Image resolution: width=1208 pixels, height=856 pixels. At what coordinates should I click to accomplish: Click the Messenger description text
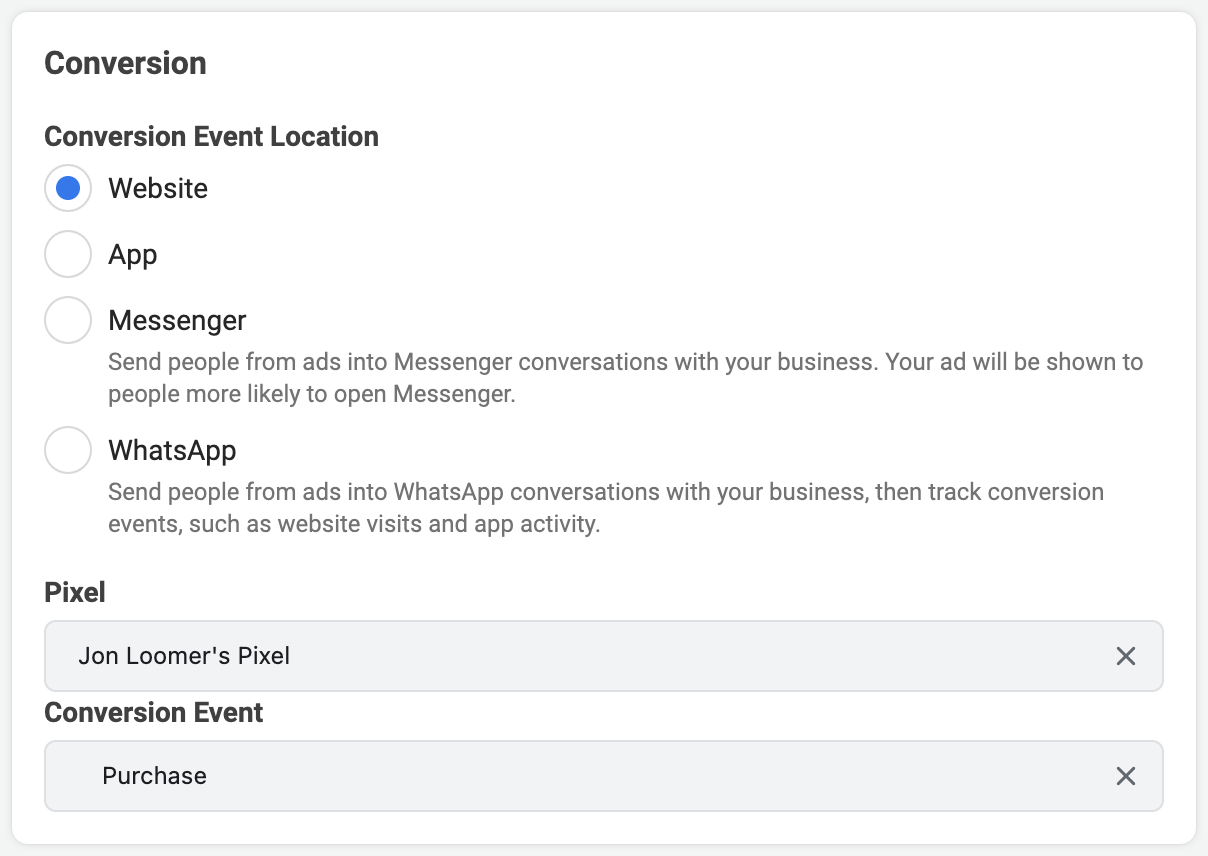point(626,377)
